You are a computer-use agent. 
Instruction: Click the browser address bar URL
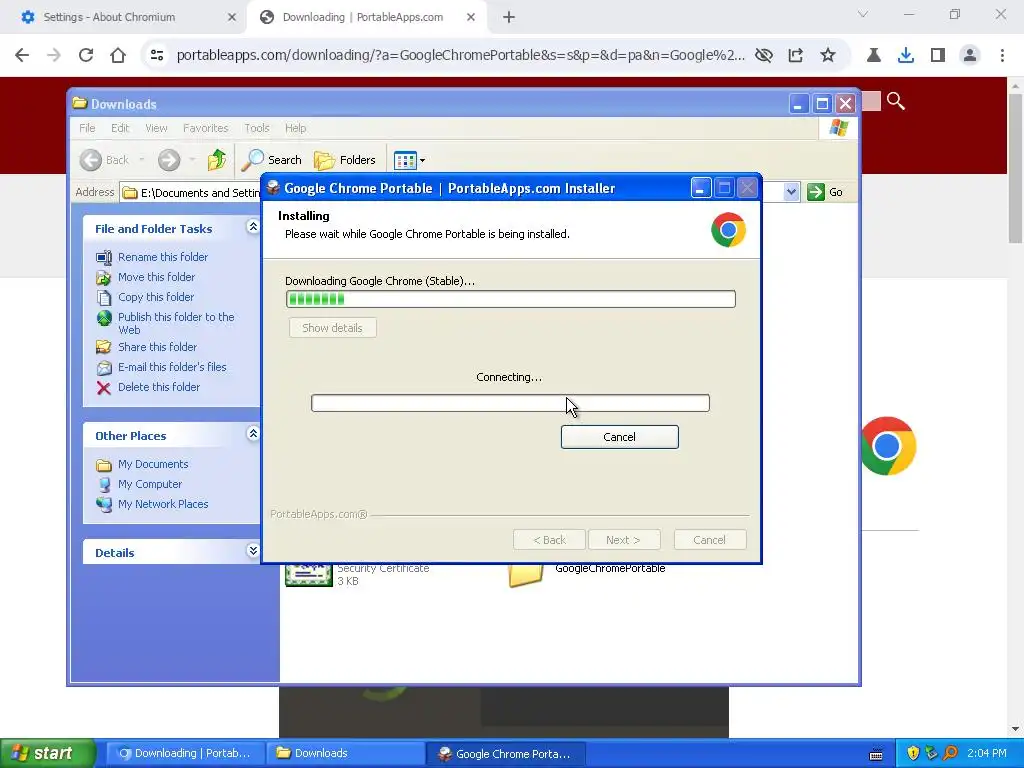click(460, 55)
